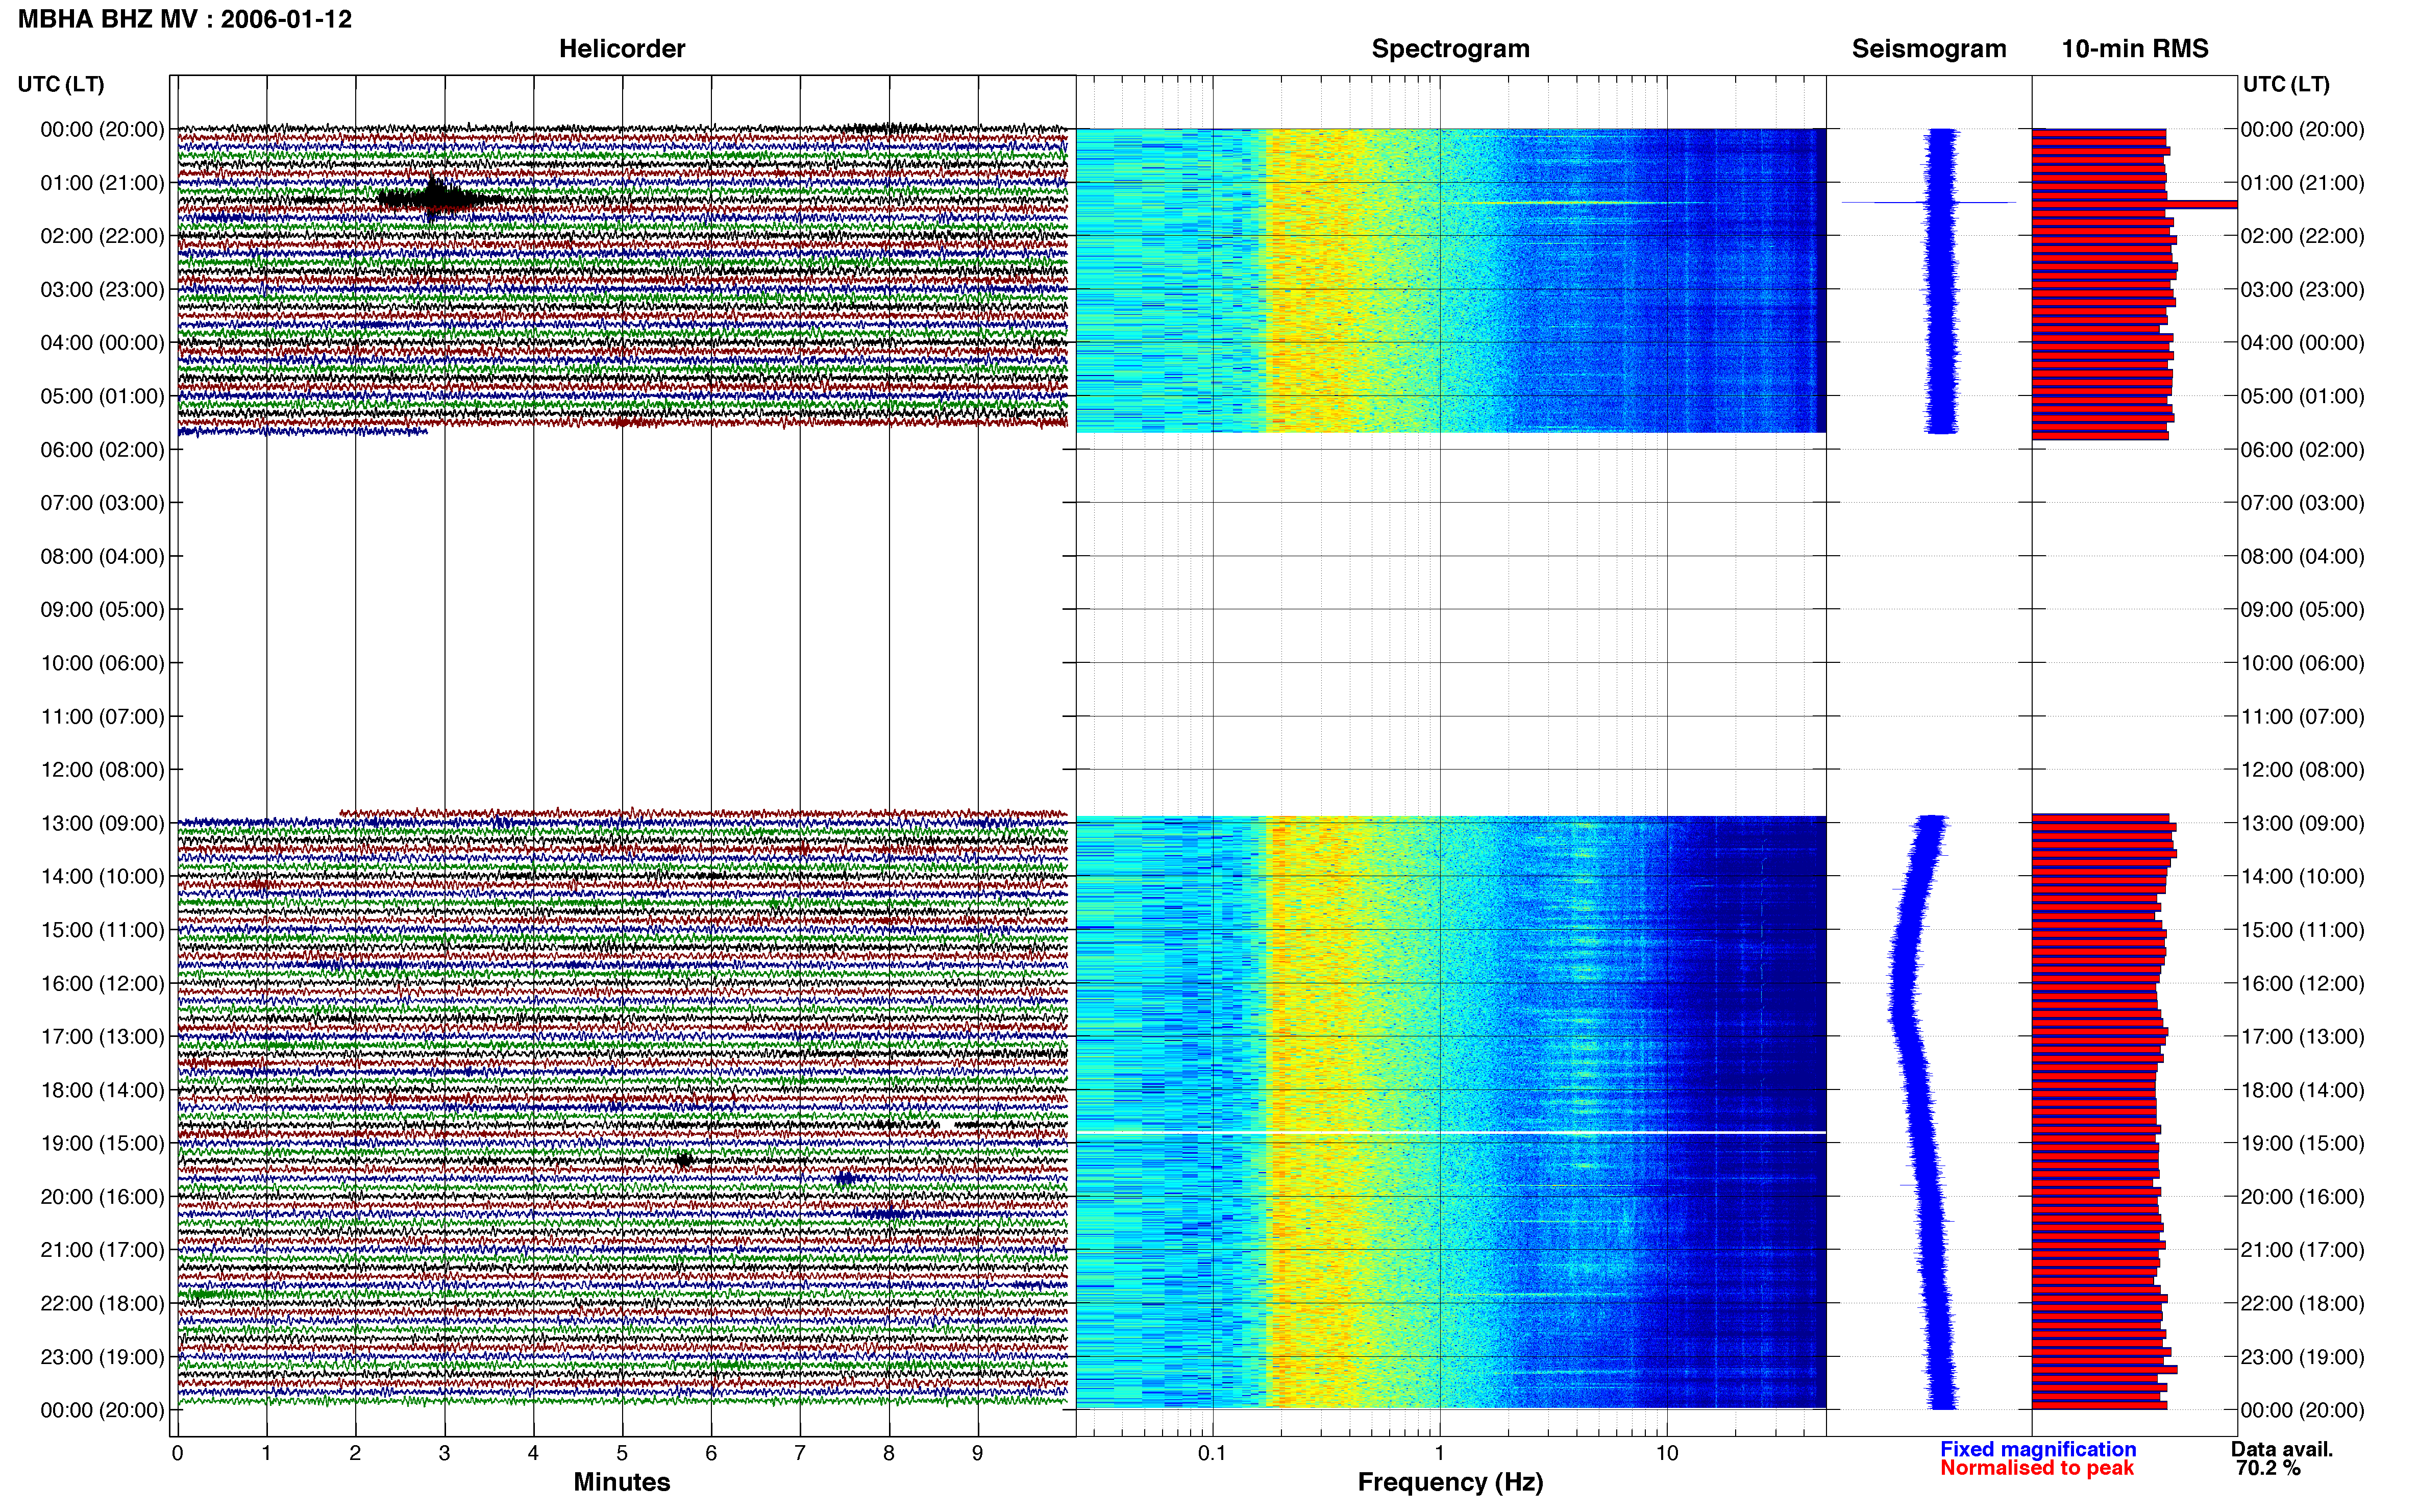The height and width of the screenshot is (1512, 2419).
Task: Click the '3' tick on Minutes axis
Action: click(444, 1454)
